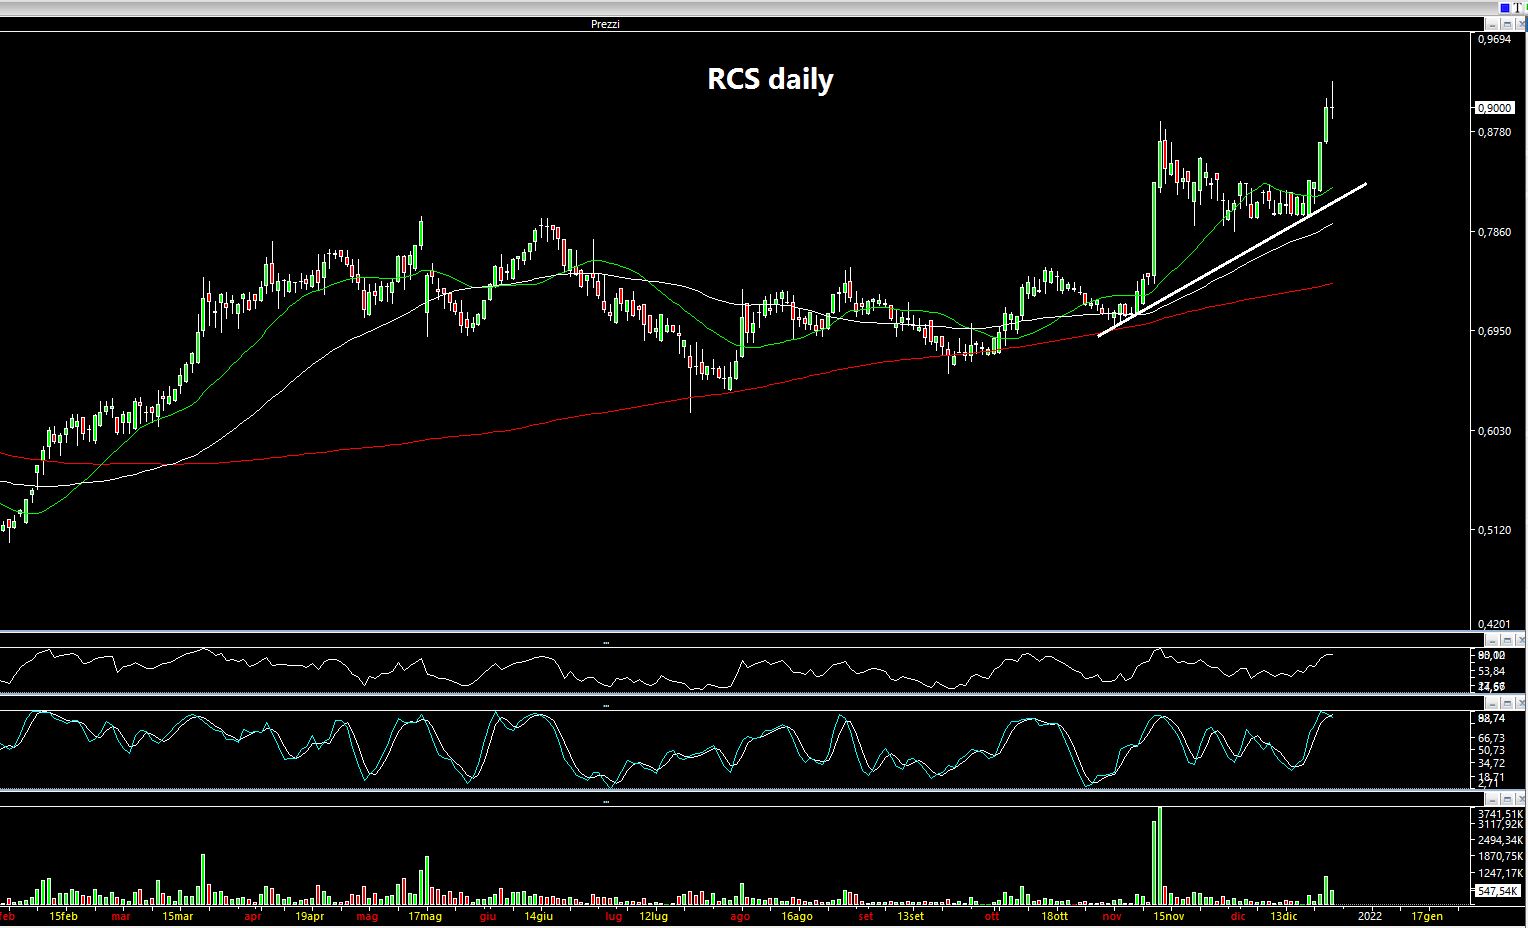Close the oscillator panel with 66,73 scale
The image size is (1528, 928).
coord(1519,703)
